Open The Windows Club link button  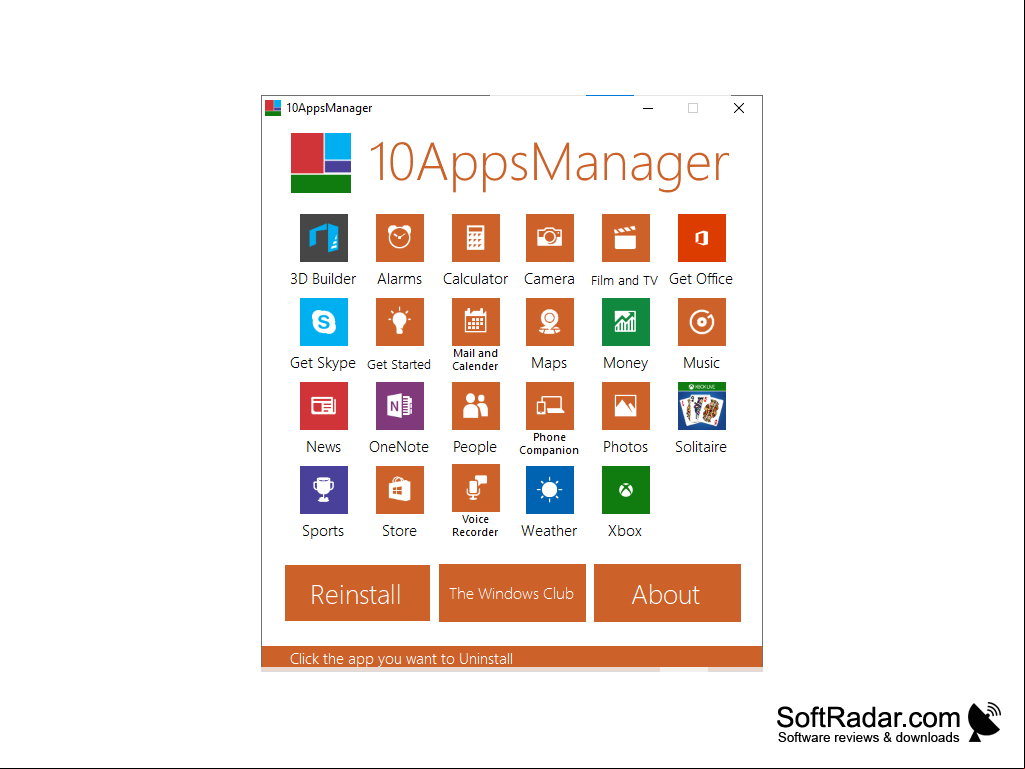coord(512,593)
